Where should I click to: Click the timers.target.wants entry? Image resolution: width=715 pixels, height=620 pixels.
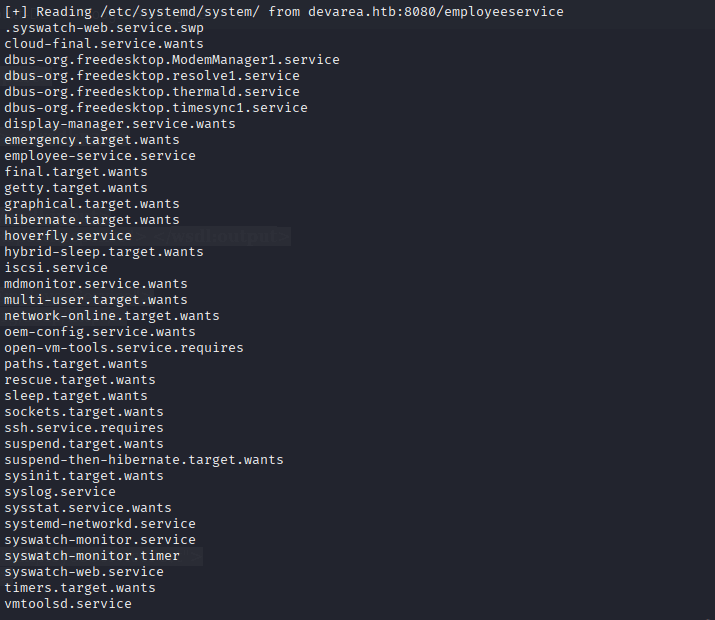coord(80,588)
